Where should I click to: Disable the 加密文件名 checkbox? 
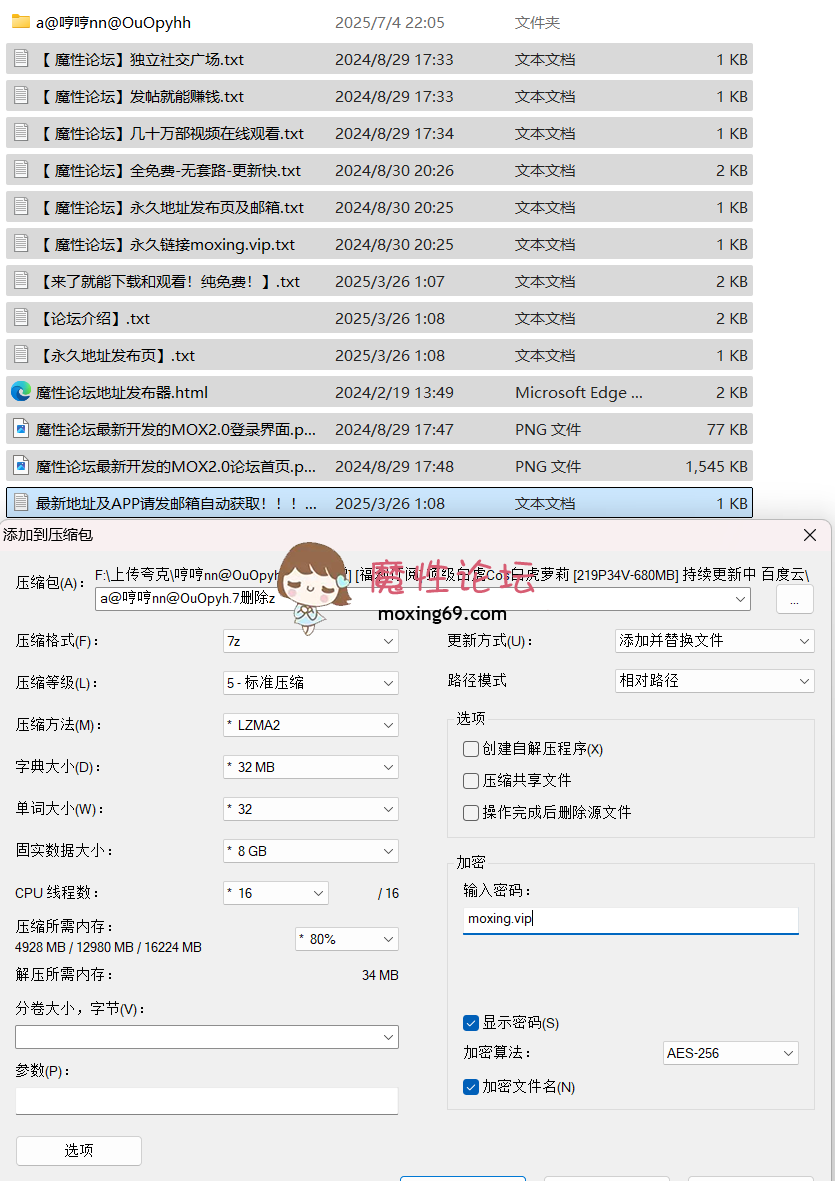(471, 1087)
